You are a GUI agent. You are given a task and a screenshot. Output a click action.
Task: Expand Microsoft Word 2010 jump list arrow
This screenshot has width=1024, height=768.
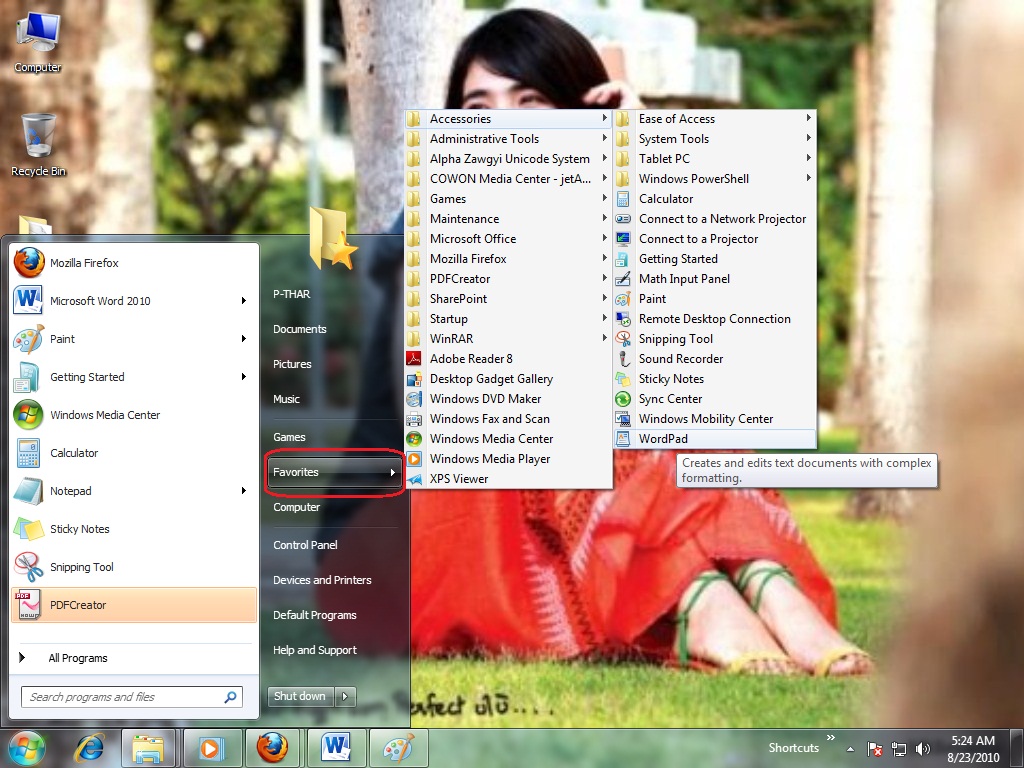(x=244, y=301)
